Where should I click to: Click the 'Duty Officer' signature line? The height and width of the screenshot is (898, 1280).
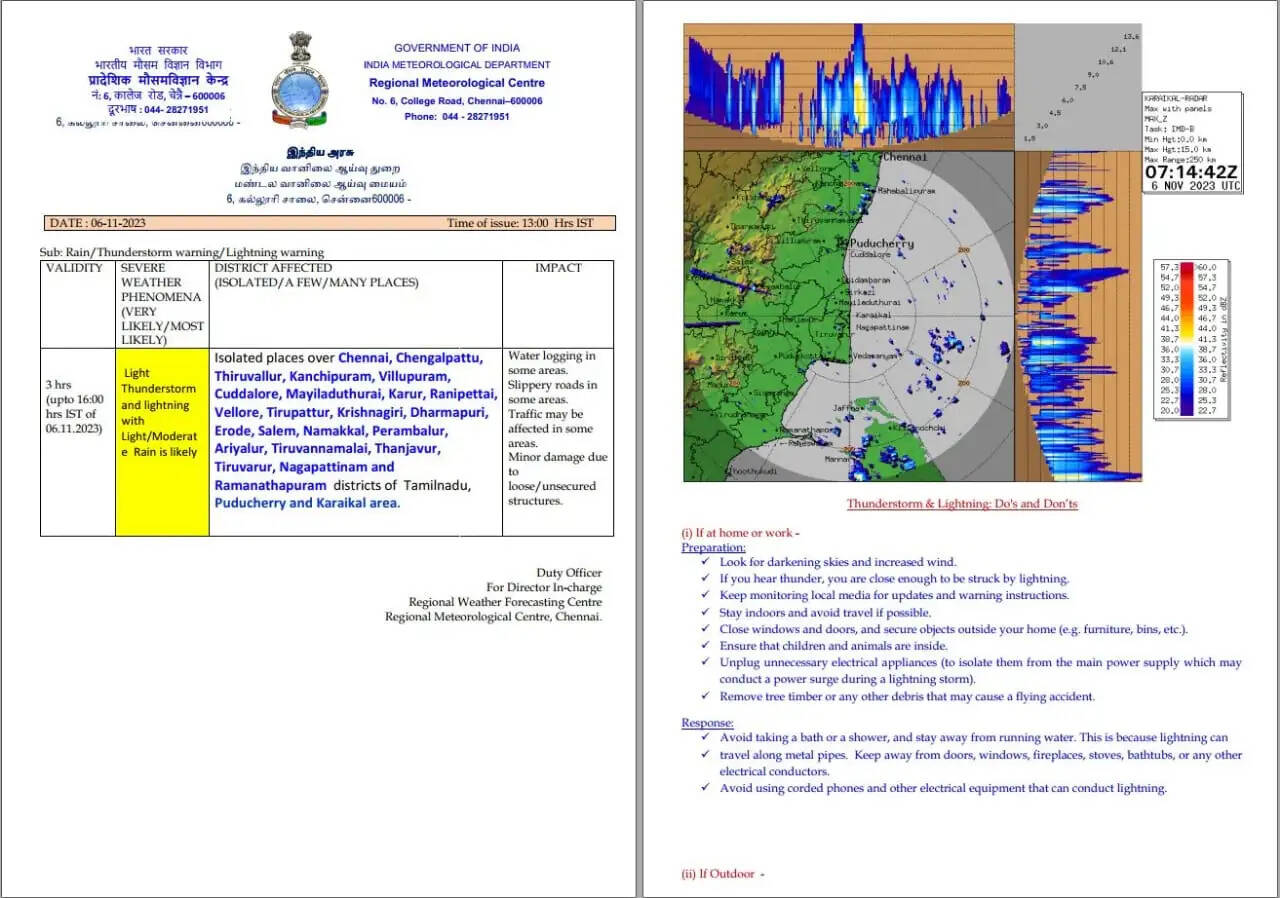click(569, 573)
